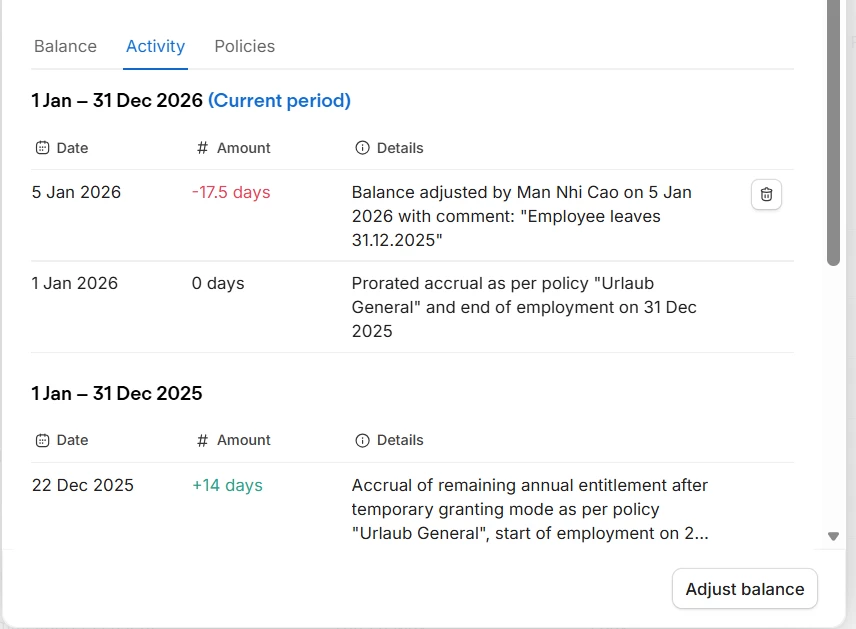The image size is (856, 629).
Task: Click info icon beside Details in 2026 period
Action: [362, 148]
